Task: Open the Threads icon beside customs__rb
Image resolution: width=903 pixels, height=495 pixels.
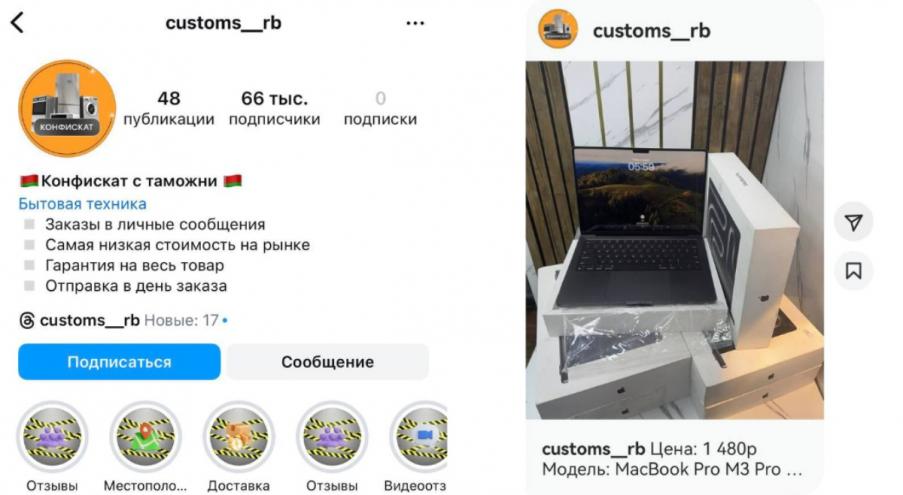Action: (26, 321)
